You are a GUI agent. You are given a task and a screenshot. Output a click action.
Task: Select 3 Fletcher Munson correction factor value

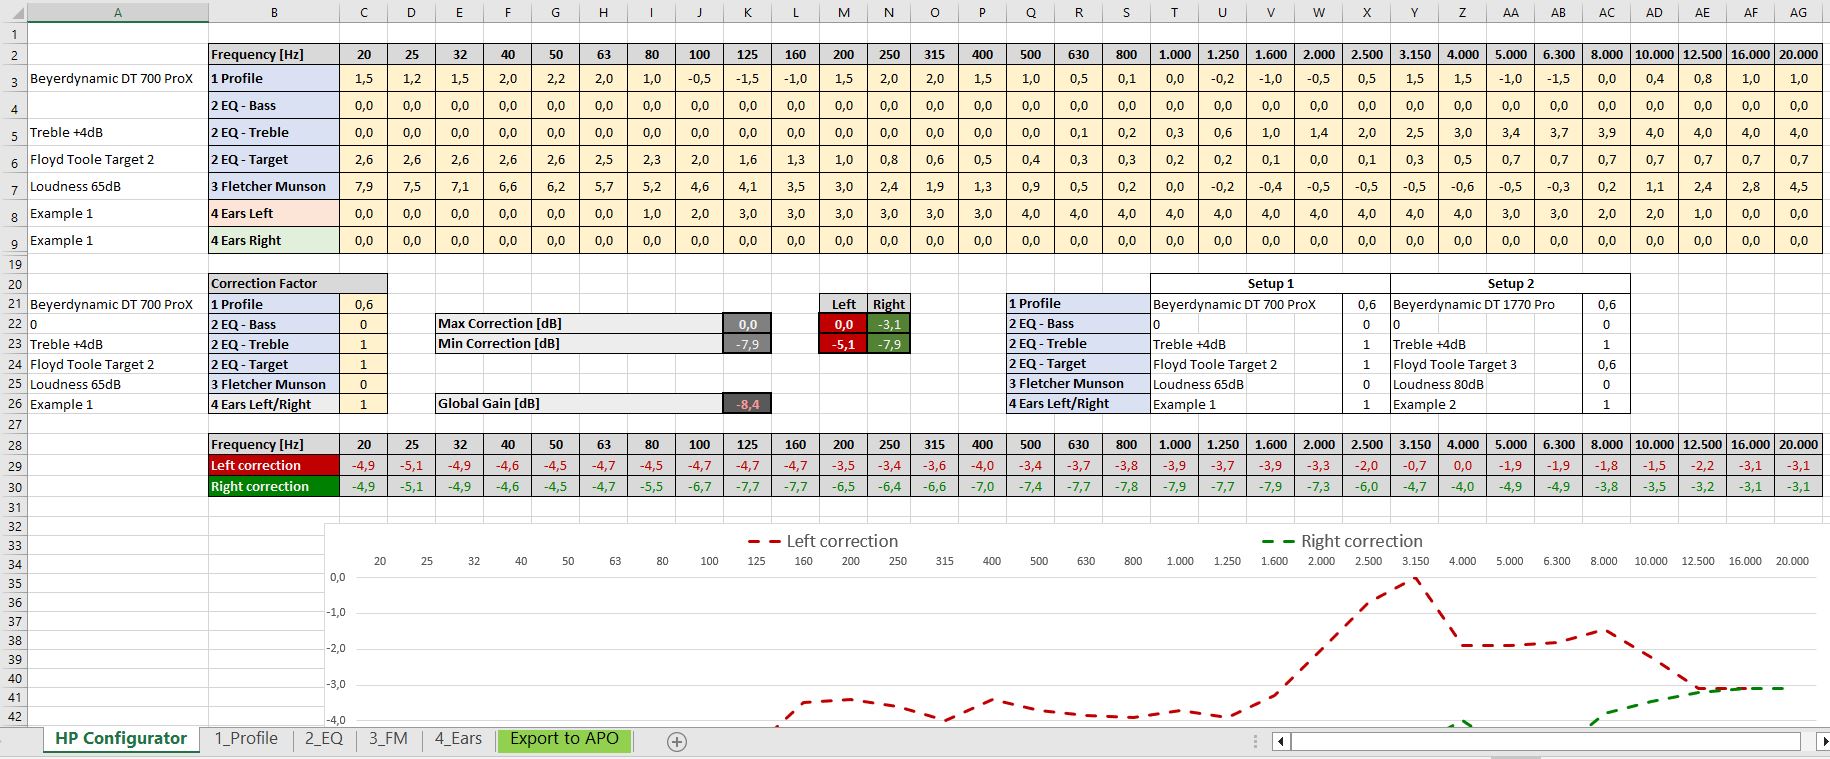pyautogui.click(x=363, y=385)
